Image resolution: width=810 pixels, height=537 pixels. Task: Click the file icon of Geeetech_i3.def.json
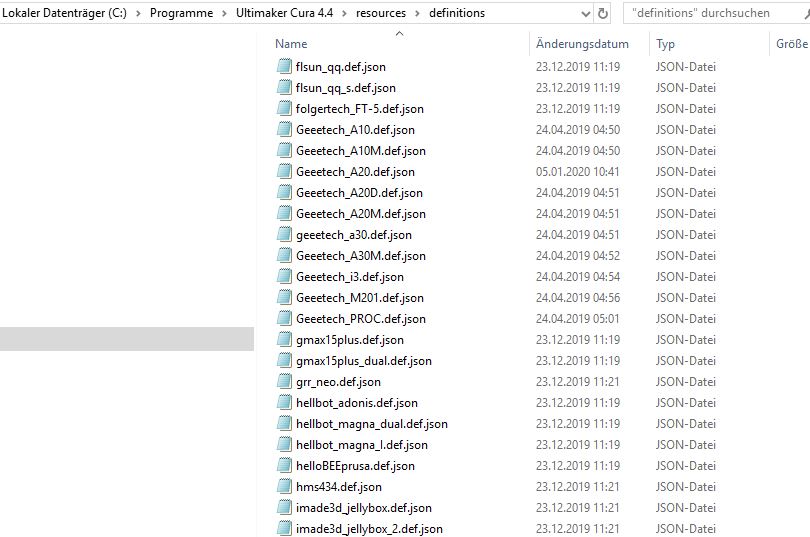tap(284, 276)
